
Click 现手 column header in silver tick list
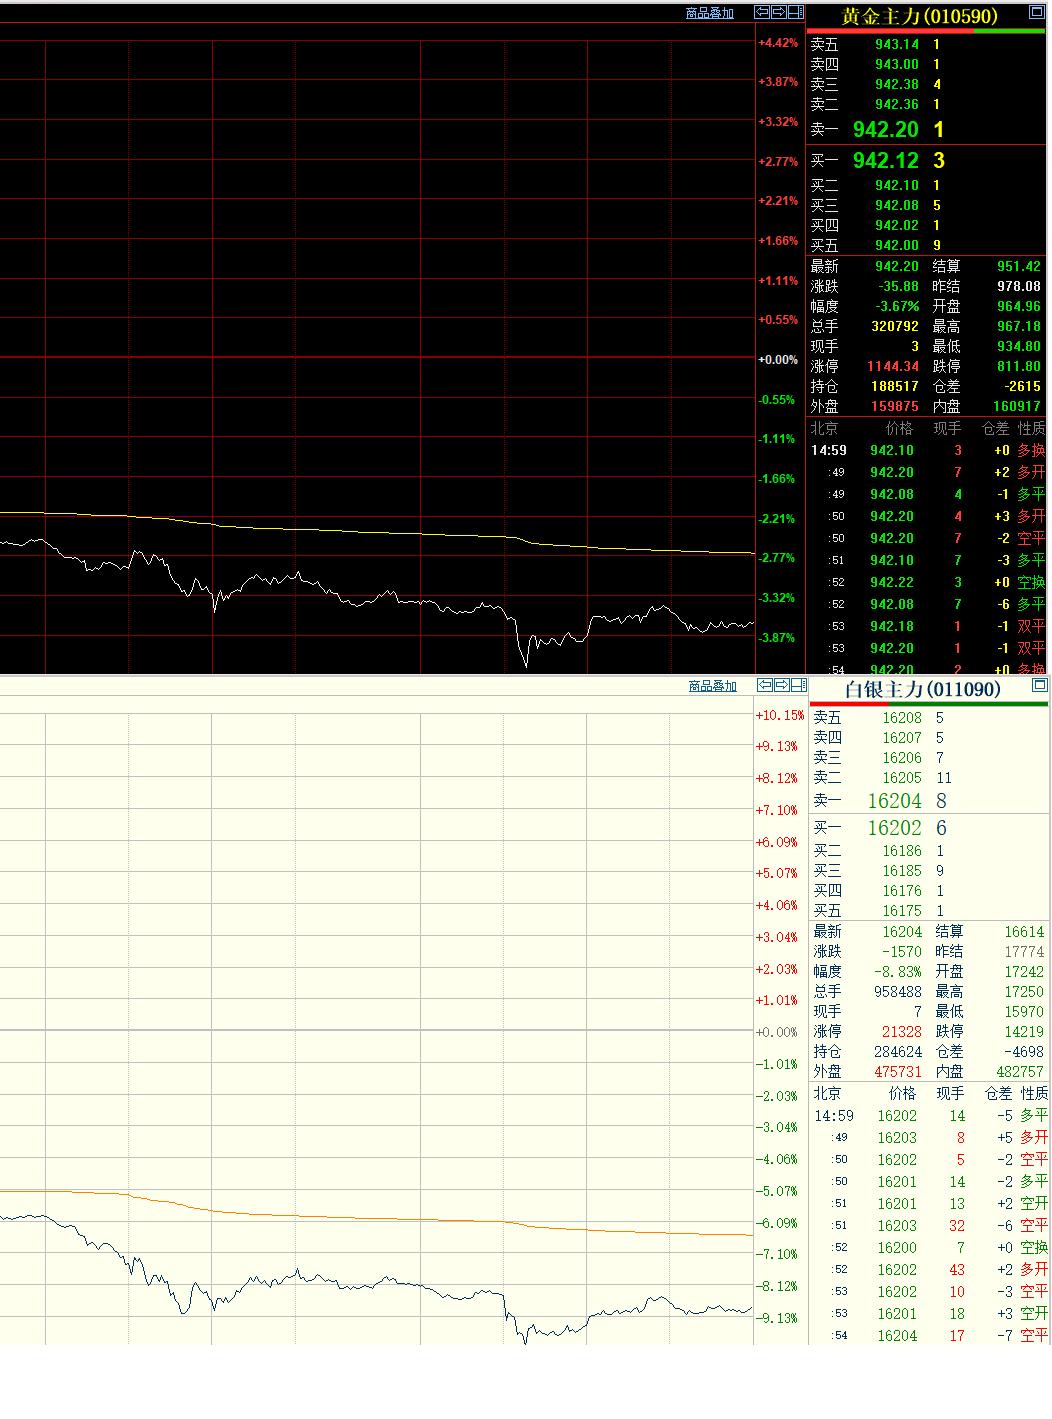click(950, 1094)
